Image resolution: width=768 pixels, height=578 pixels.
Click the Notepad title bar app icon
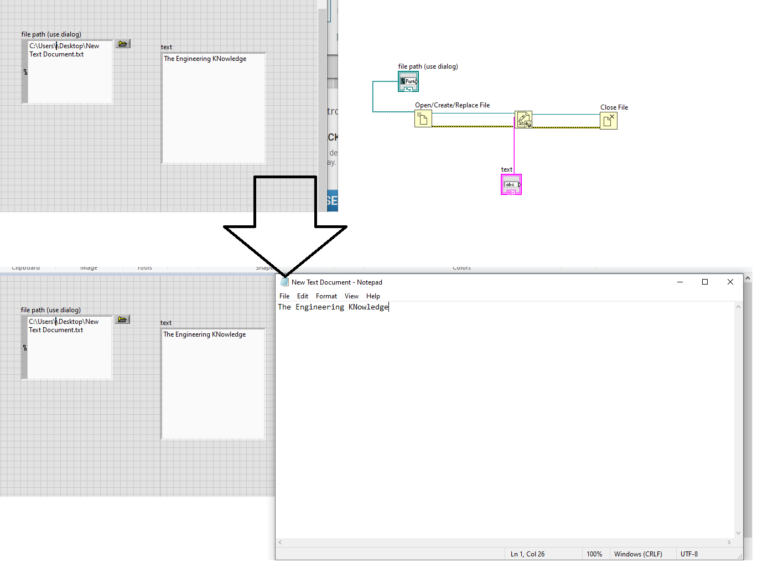[x=285, y=282]
